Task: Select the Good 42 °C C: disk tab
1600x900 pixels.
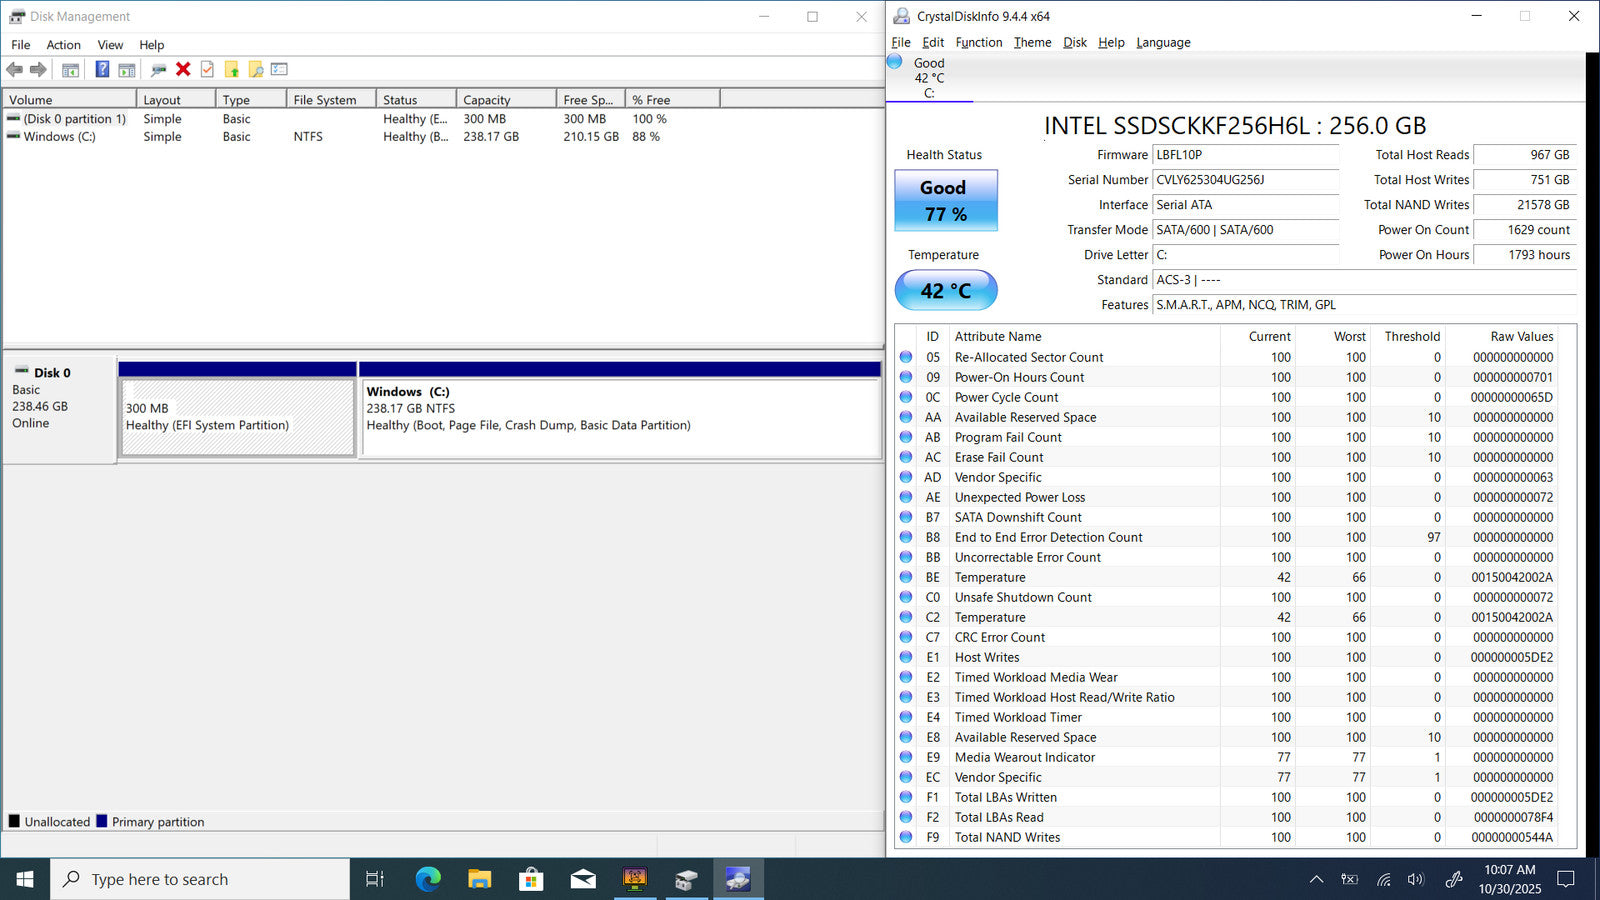Action: click(x=929, y=78)
